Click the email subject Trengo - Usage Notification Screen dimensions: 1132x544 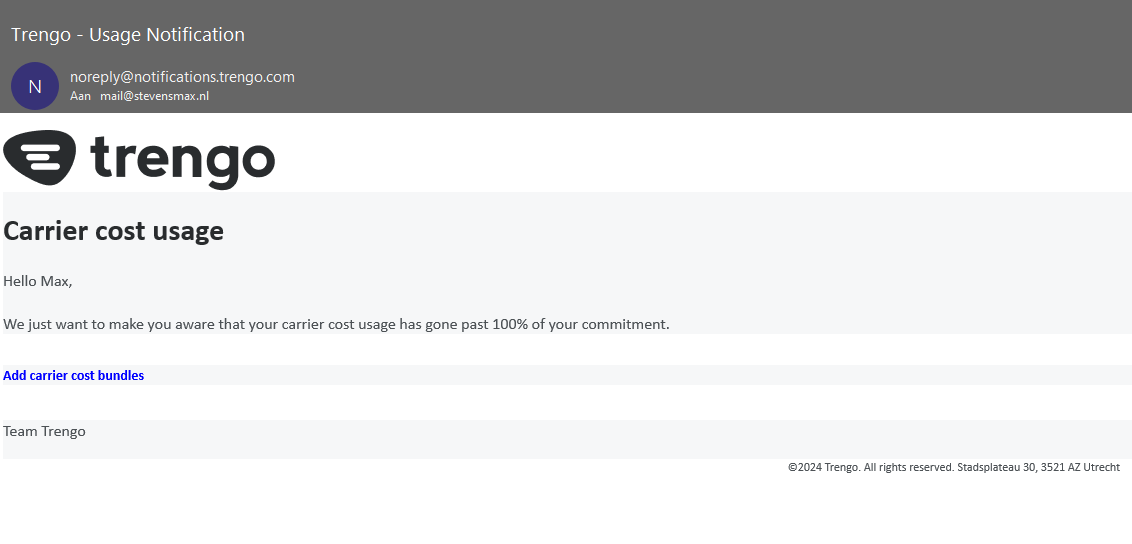pos(128,35)
